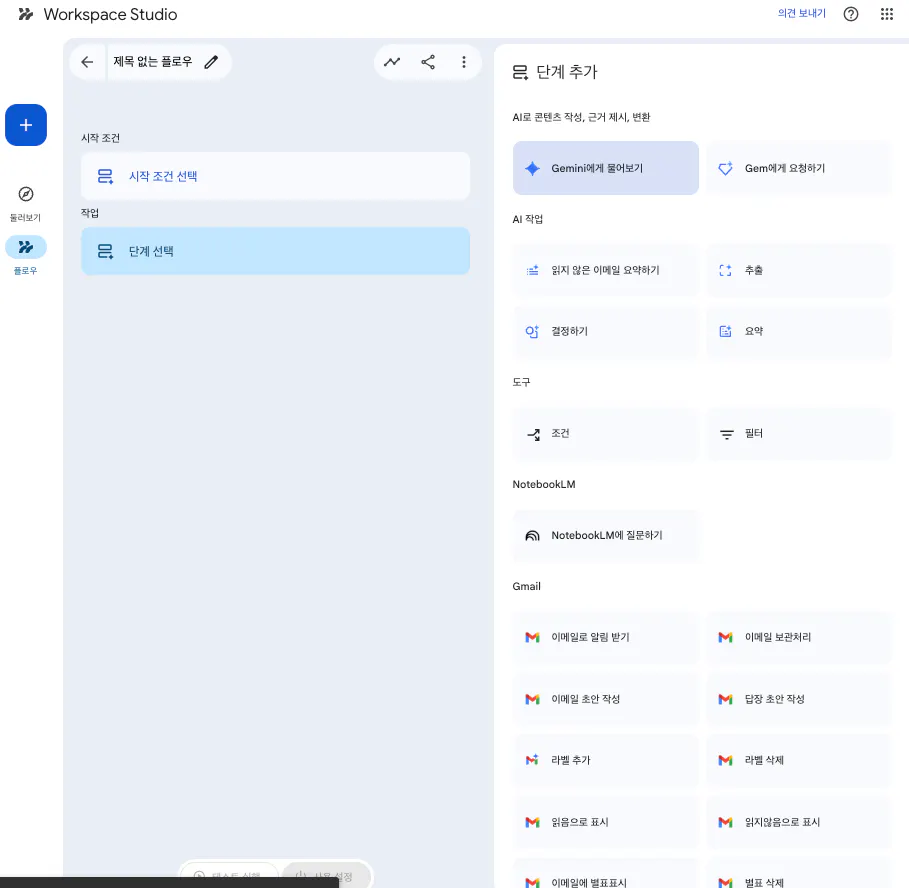The image size is (909, 888).
Task: Add Gmail 별표 삭제 step
Action: click(799, 874)
